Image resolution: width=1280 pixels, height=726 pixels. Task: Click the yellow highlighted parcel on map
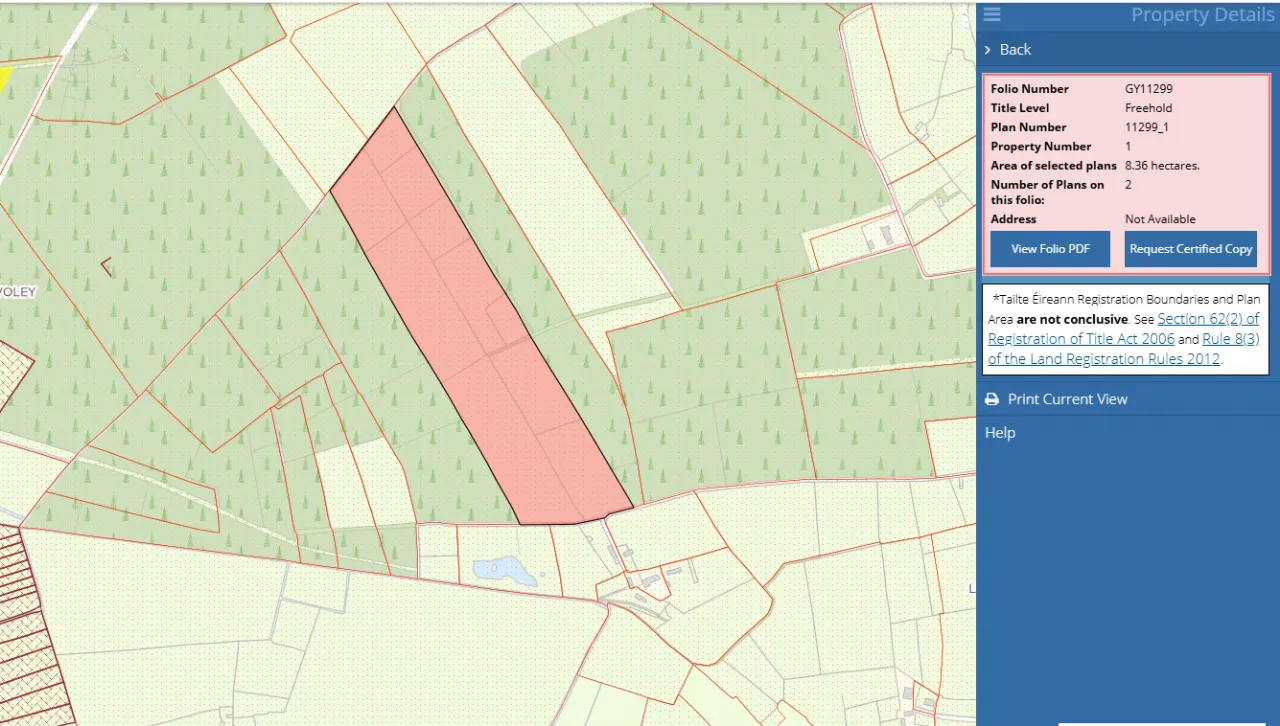[x=4, y=80]
